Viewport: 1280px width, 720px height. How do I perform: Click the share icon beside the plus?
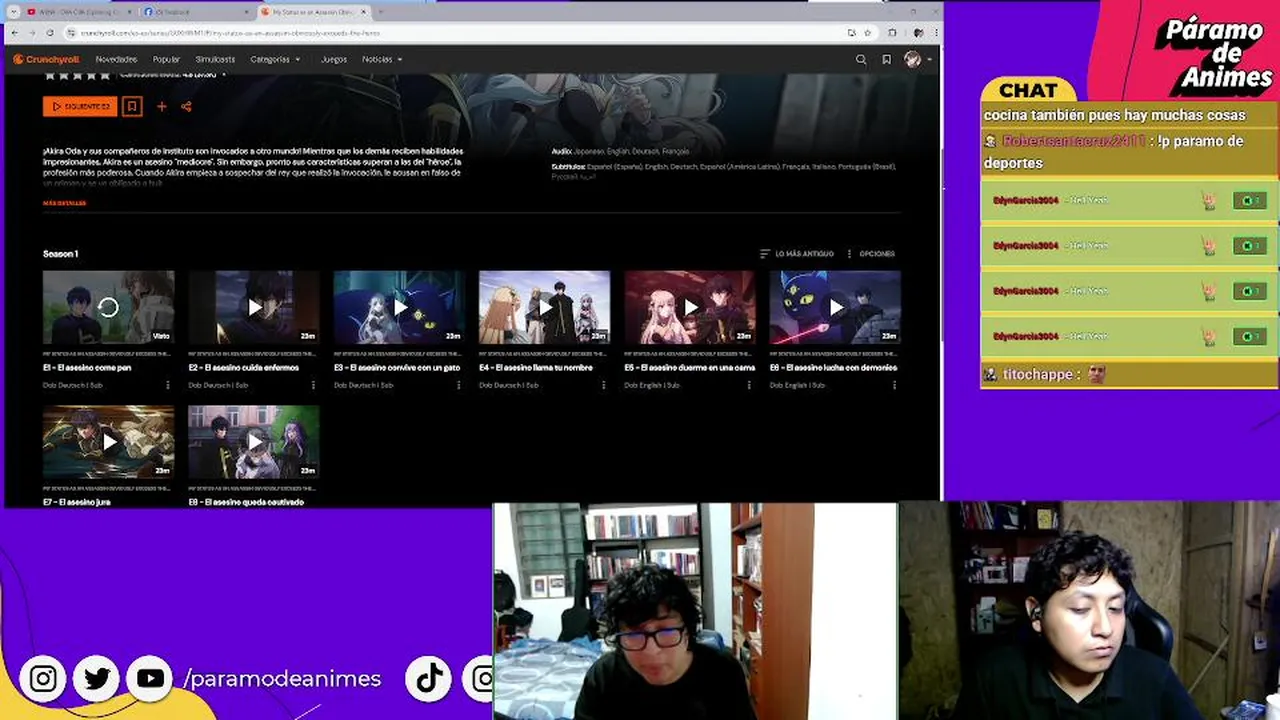click(186, 106)
